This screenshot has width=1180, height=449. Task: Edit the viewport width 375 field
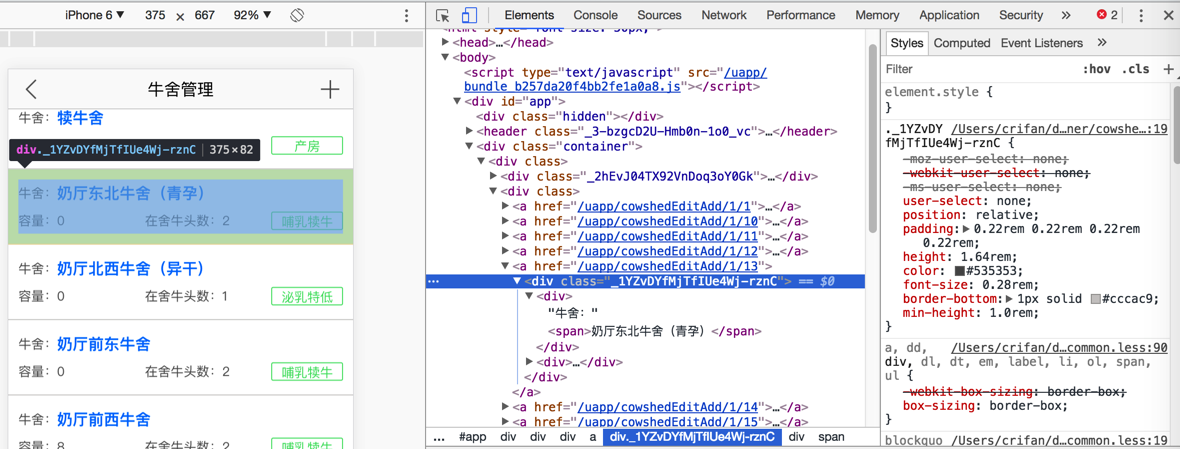tap(155, 15)
